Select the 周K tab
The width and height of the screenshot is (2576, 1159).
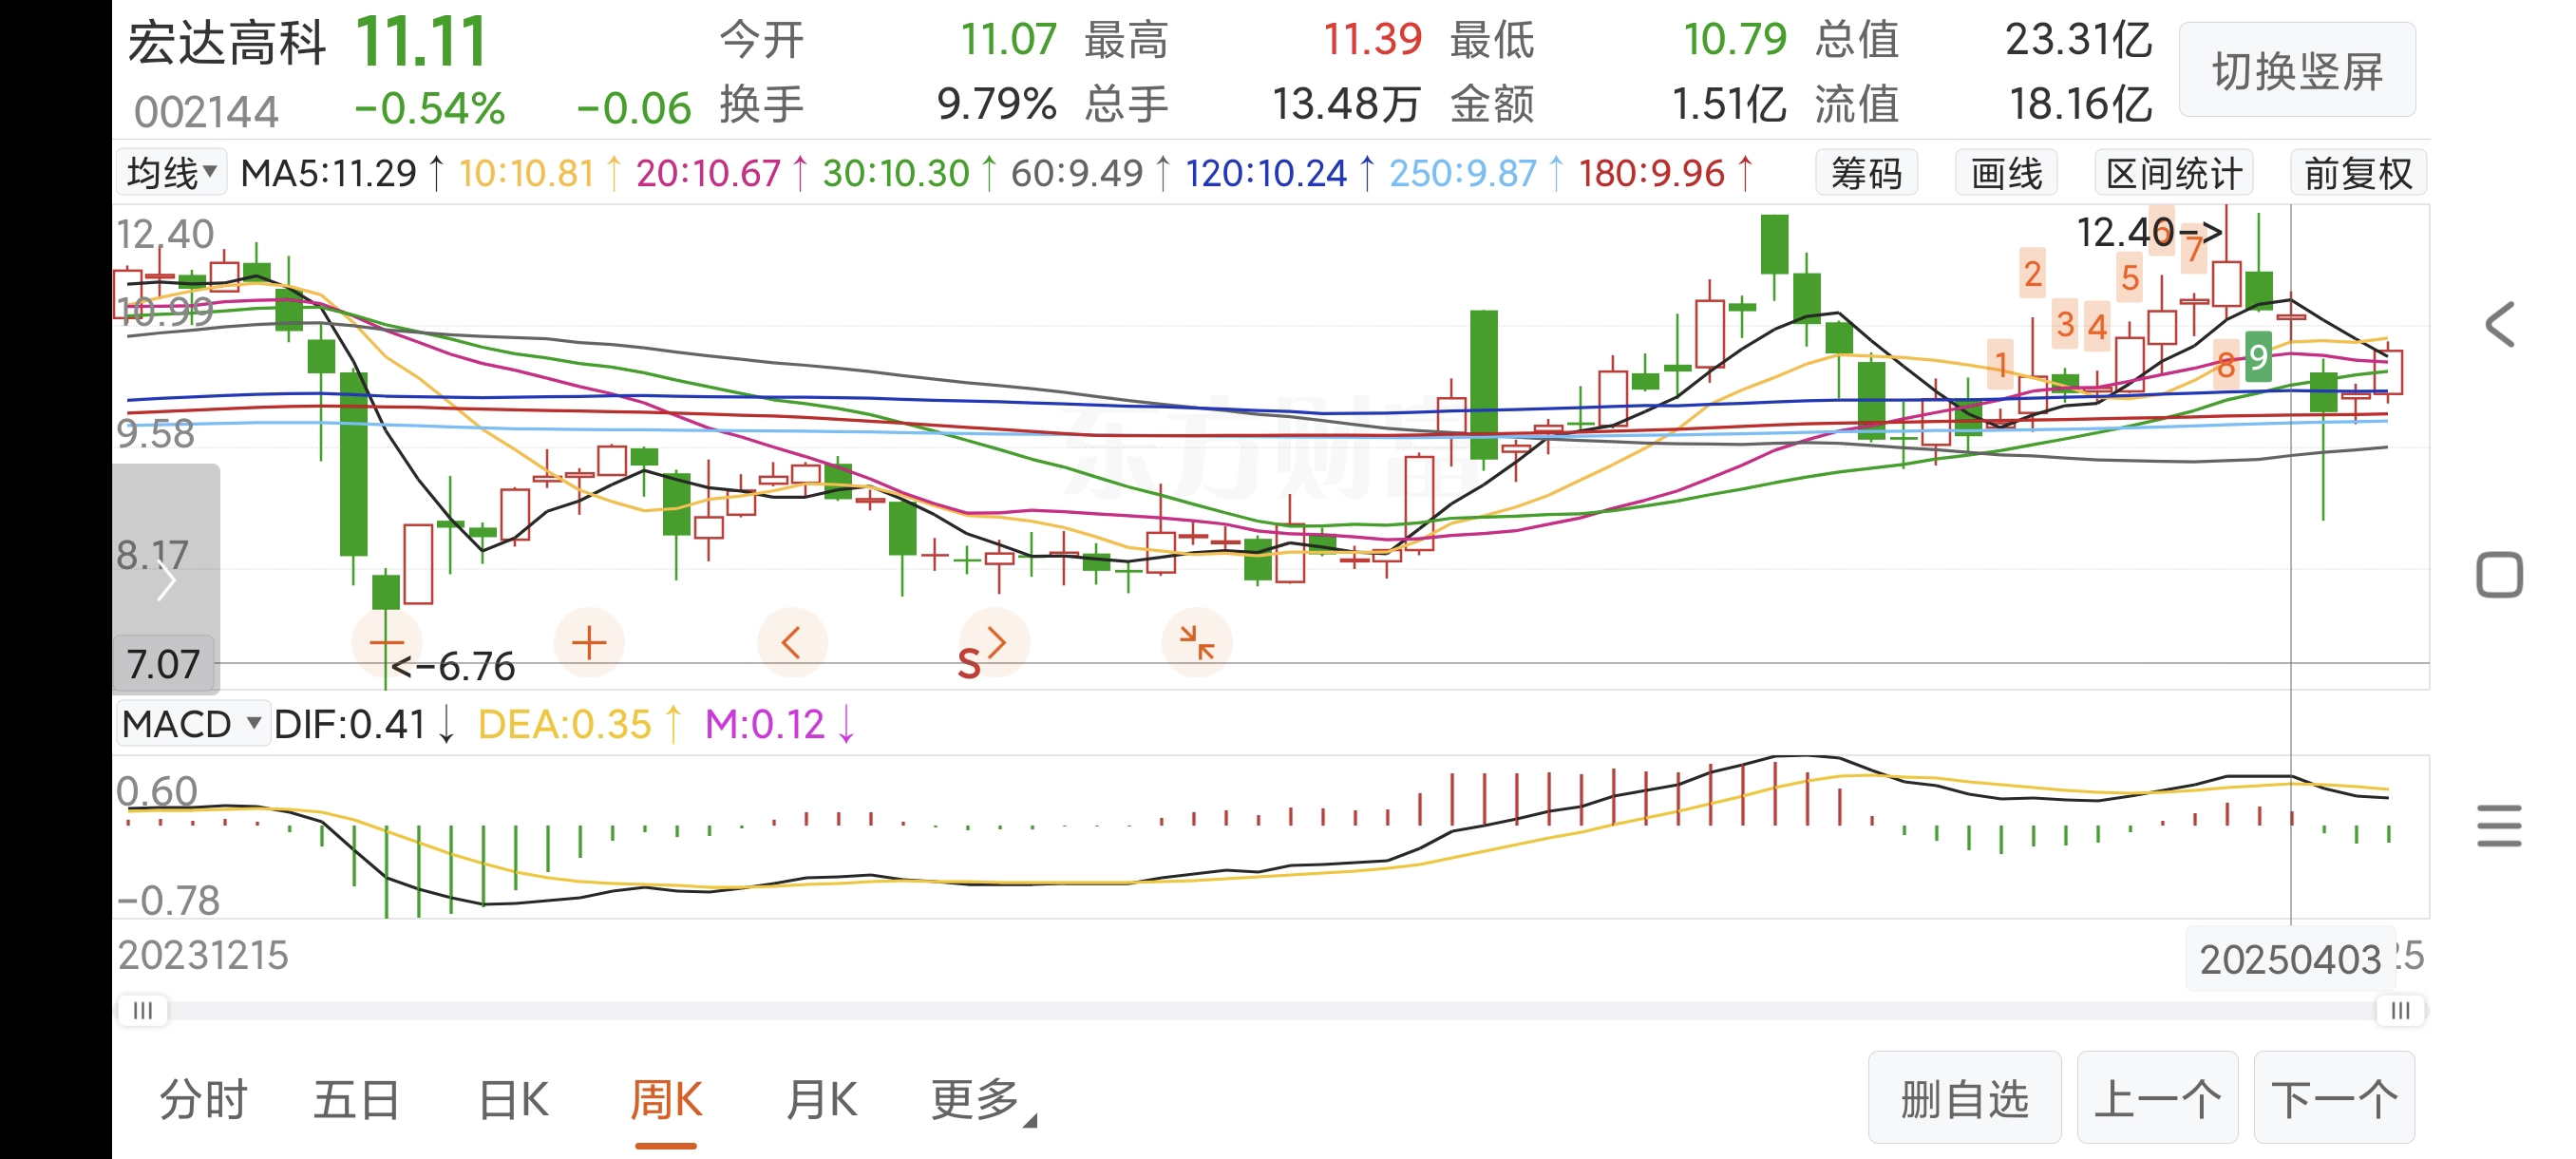(x=666, y=1100)
